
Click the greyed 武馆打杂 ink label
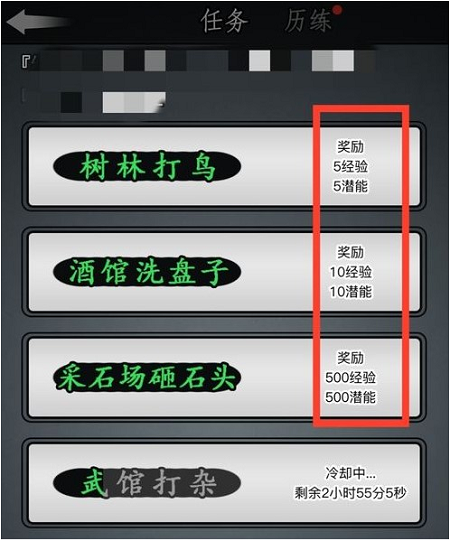point(147,483)
